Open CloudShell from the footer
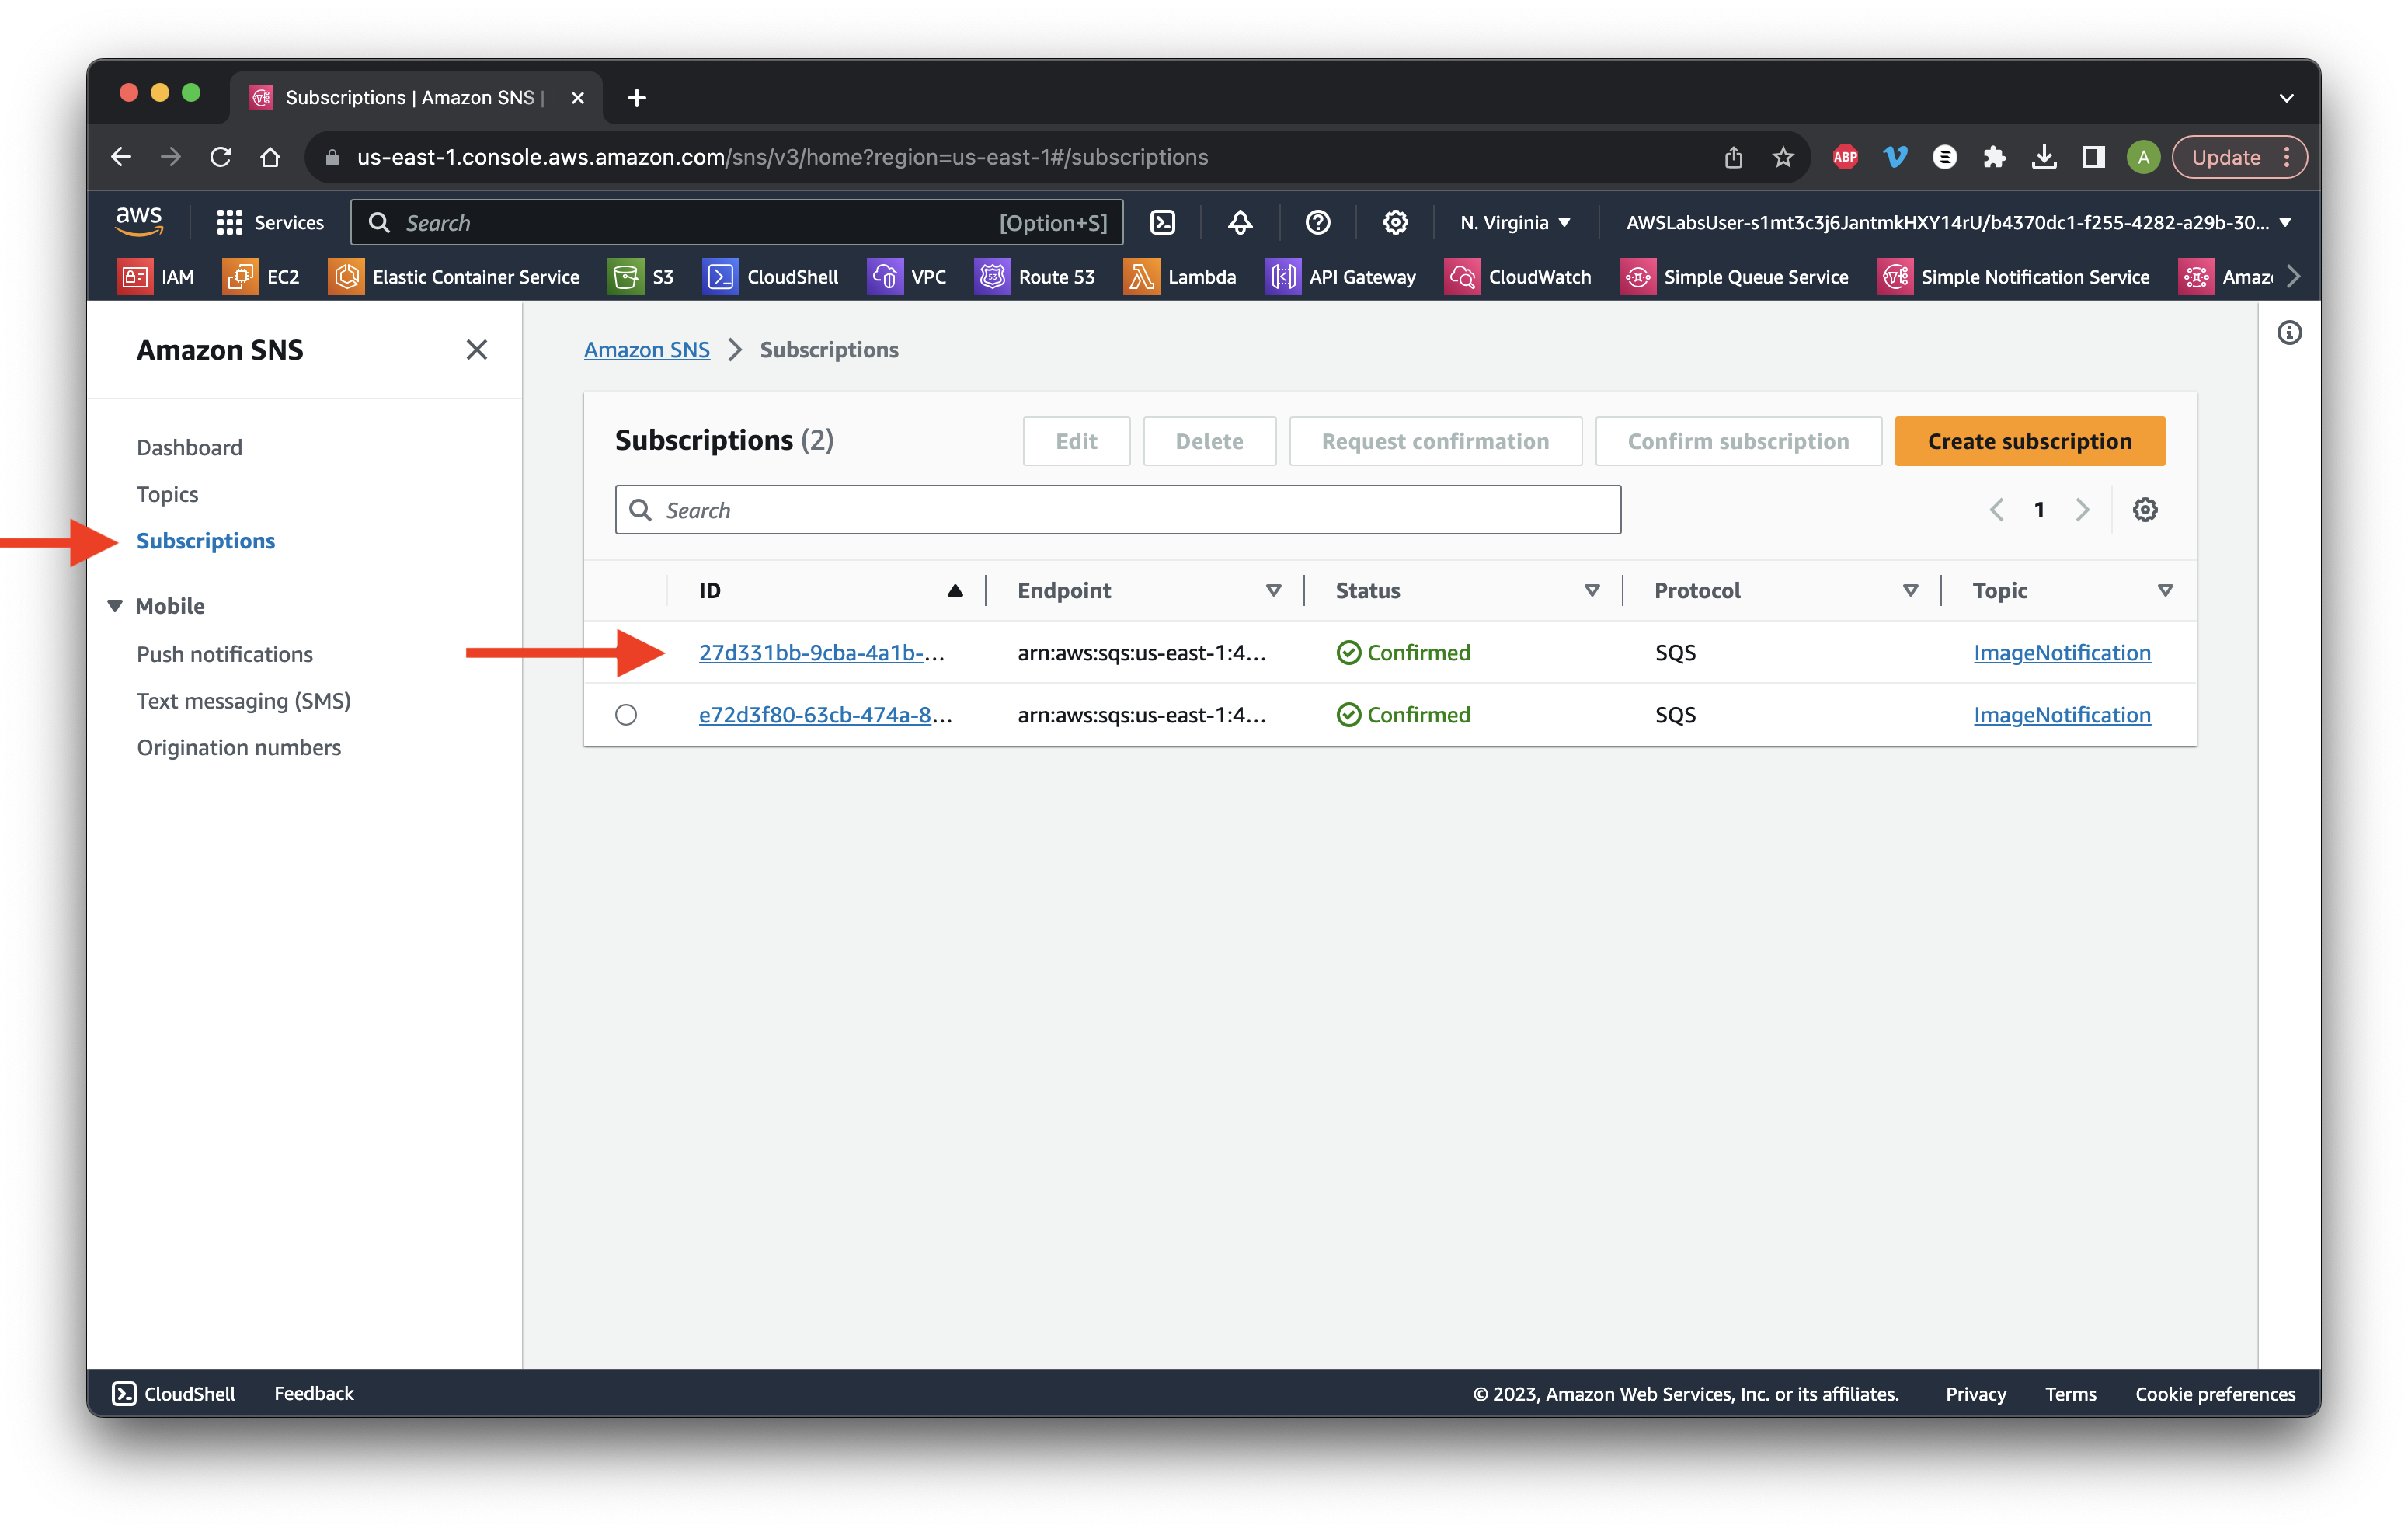 pos(173,1393)
